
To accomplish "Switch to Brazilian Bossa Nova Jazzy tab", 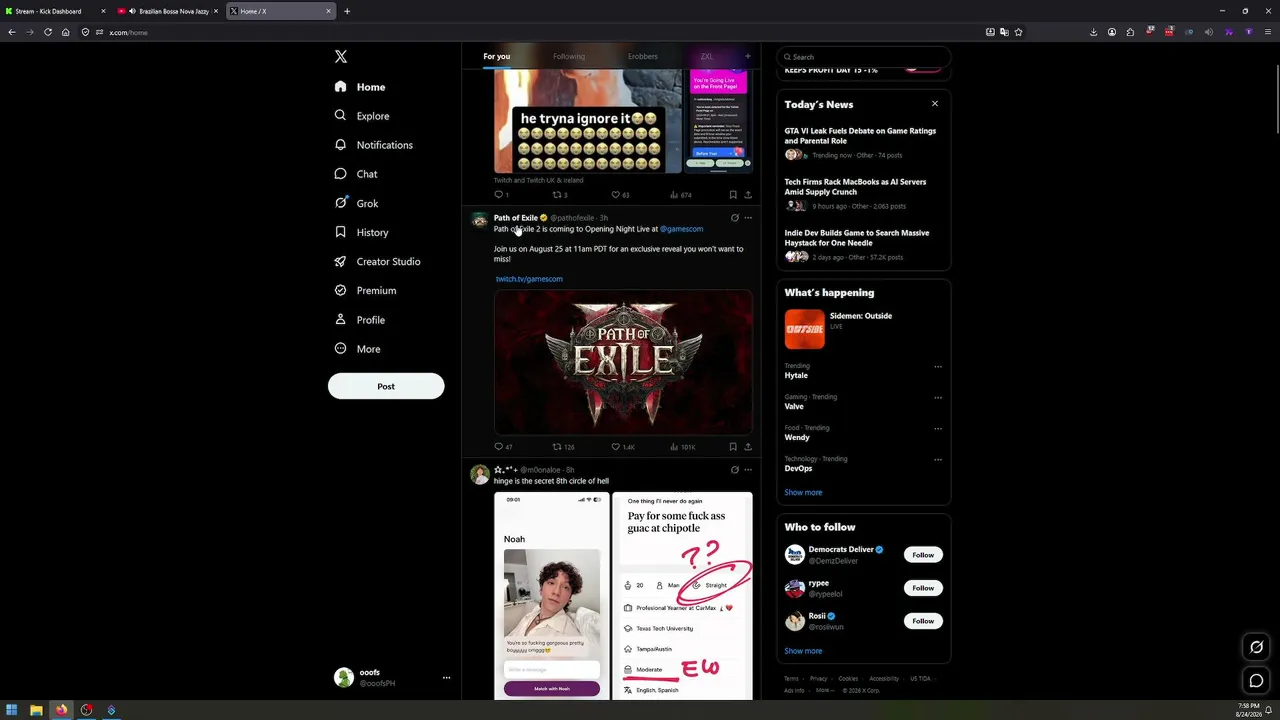I will coord(168,11).
